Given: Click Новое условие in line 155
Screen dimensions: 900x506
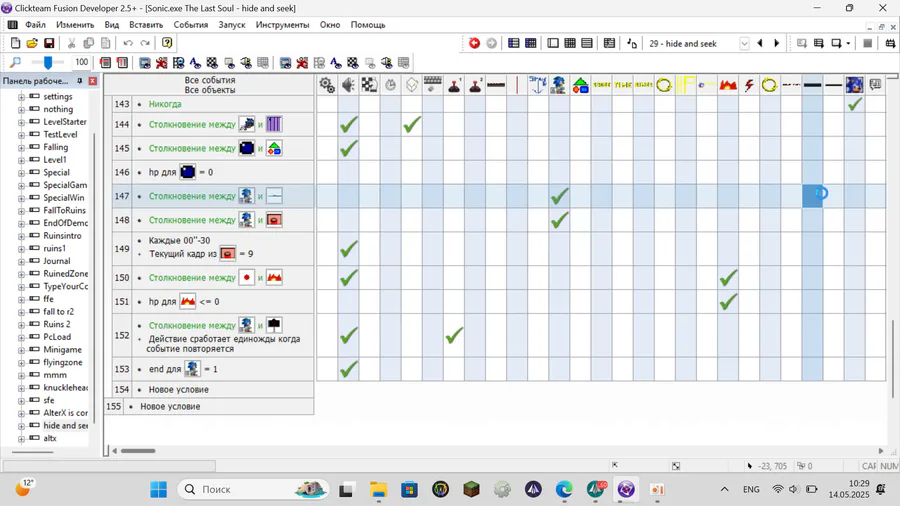Looking at the screenshot, I should click(170, 406).
